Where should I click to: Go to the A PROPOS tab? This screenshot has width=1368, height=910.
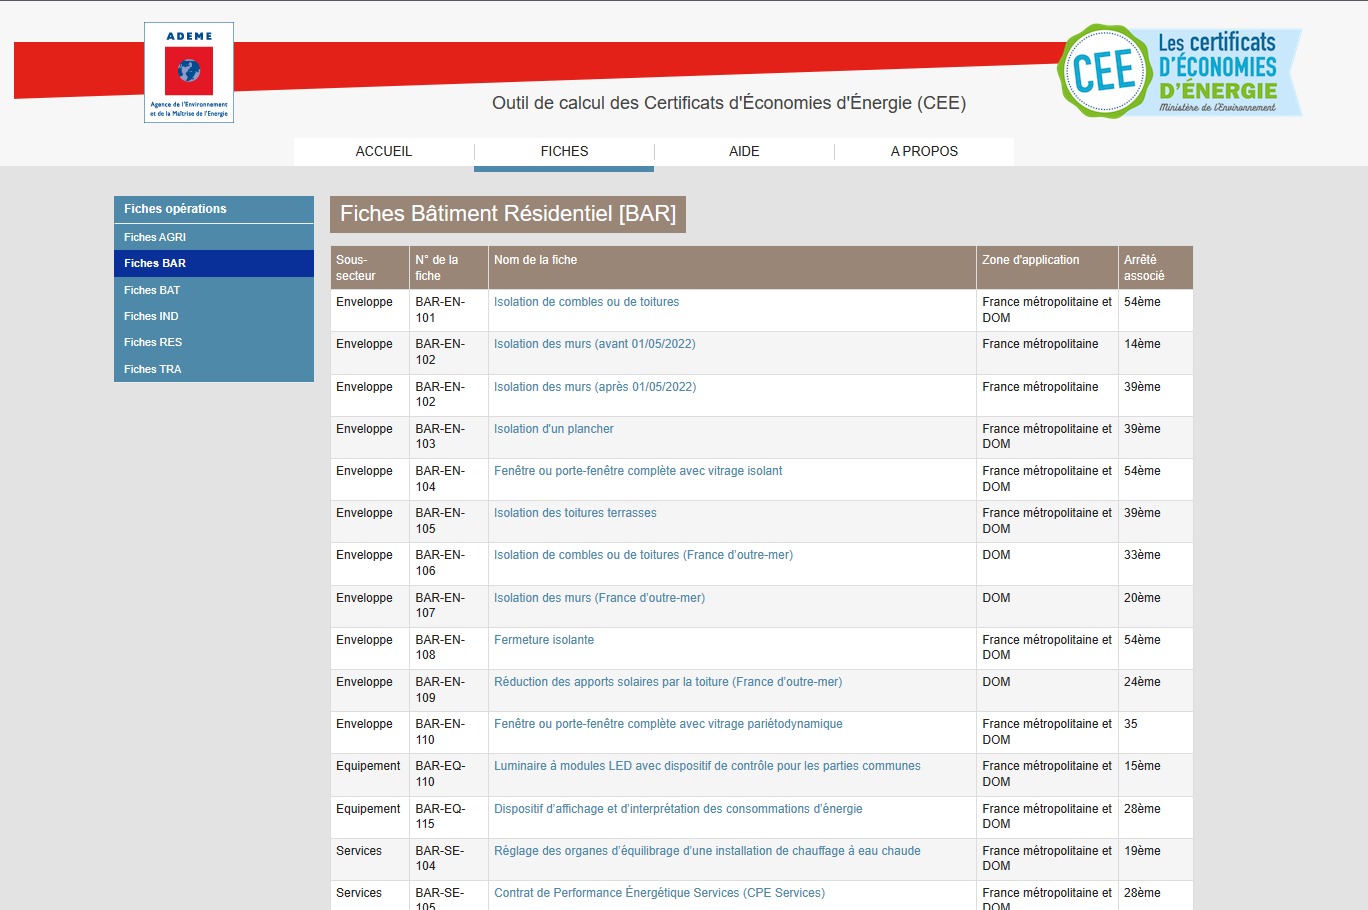pos(924,151)
